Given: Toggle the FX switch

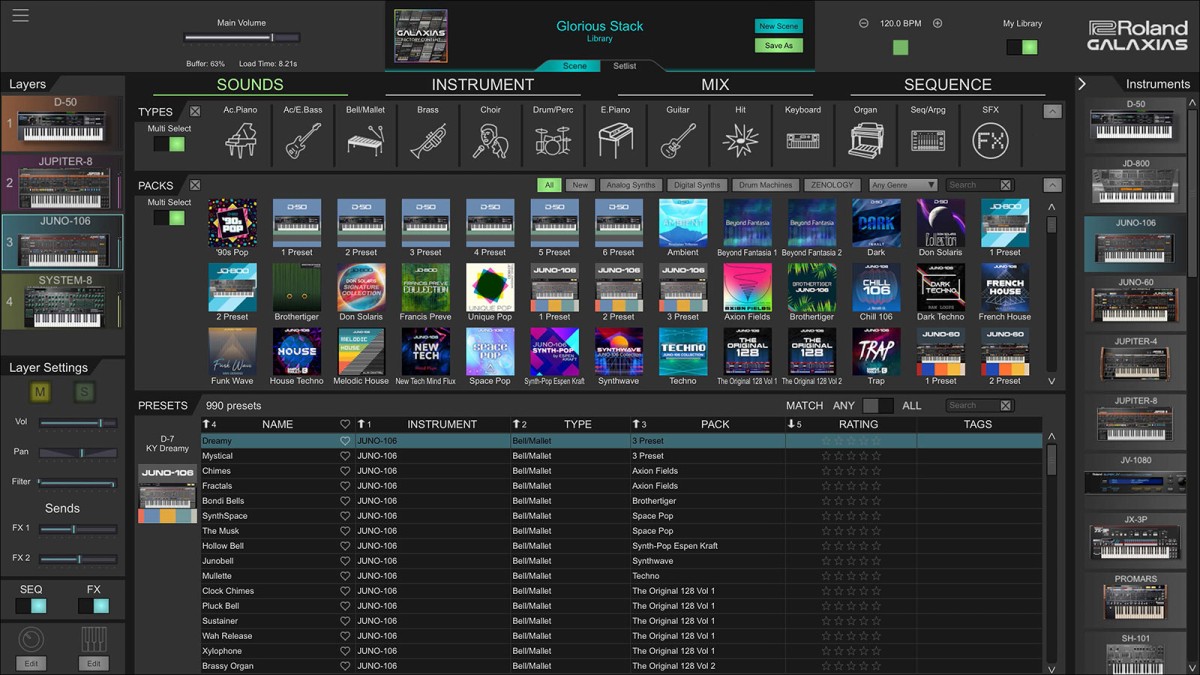Looking at the screenshot, I should [94, 606].
